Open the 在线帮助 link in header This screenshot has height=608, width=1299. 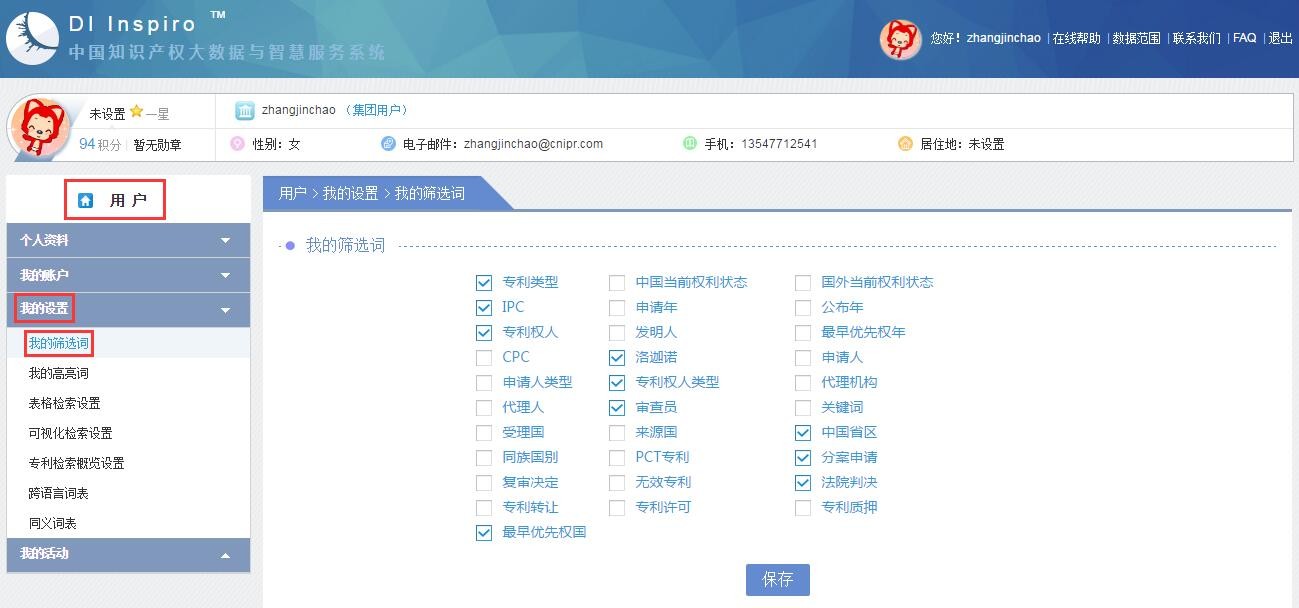click(1076, 38)
